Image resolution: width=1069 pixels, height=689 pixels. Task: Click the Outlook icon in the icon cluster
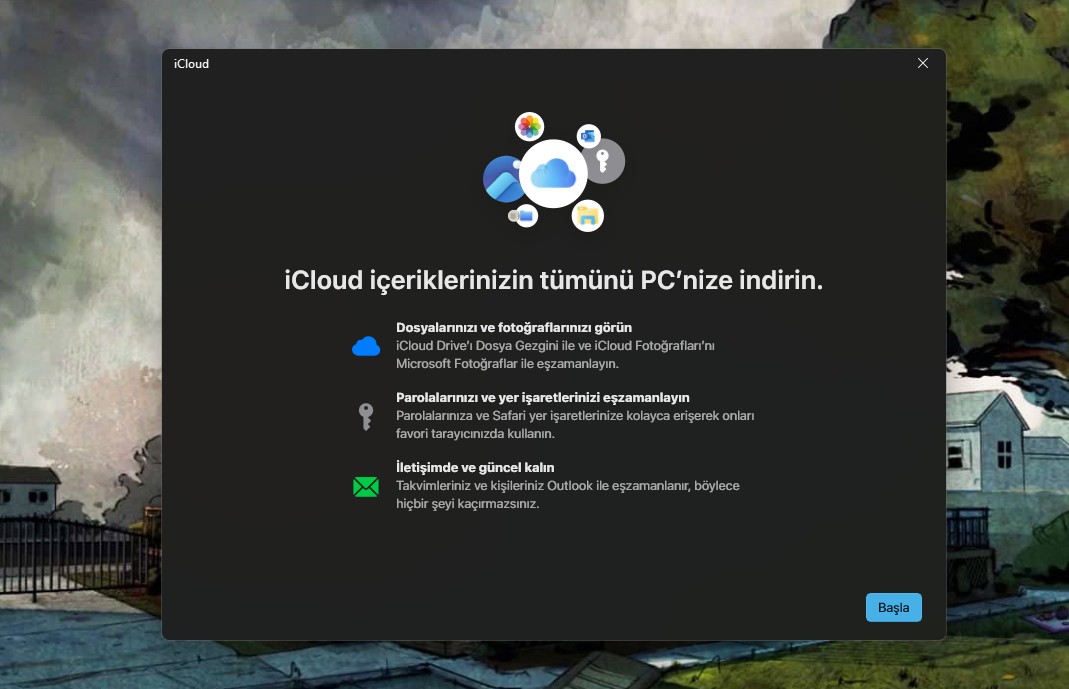[x=588, y=136]
